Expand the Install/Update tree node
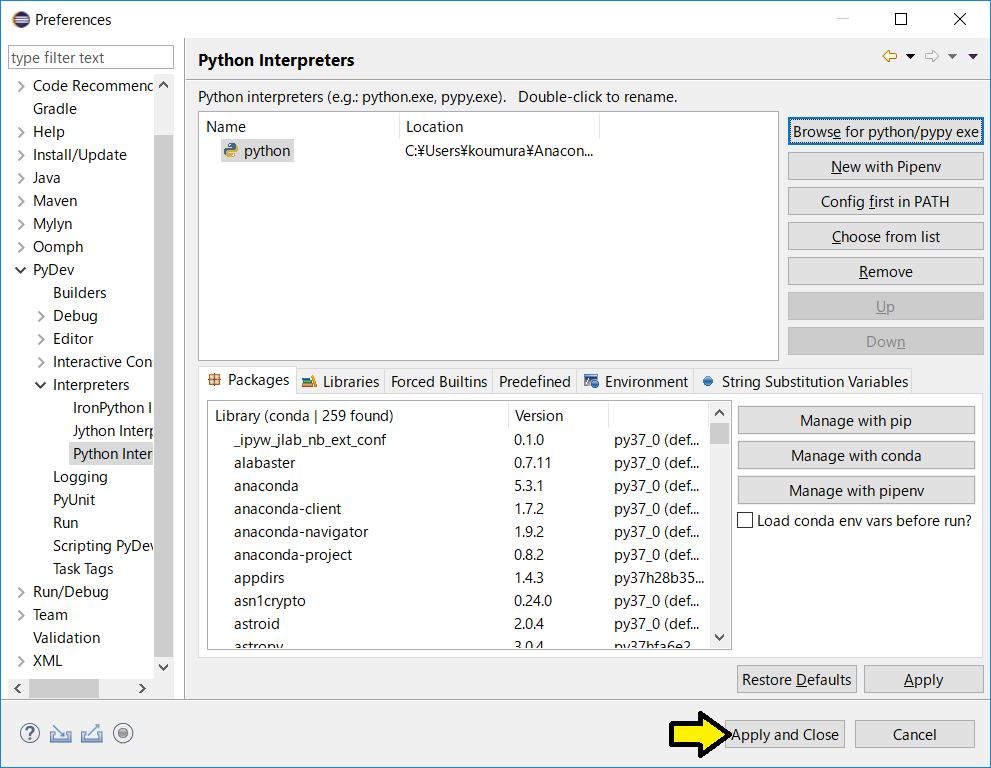Image resolution: width=991 pixels, height=768 pixels. pyautogui.click(x=21, y=155)
